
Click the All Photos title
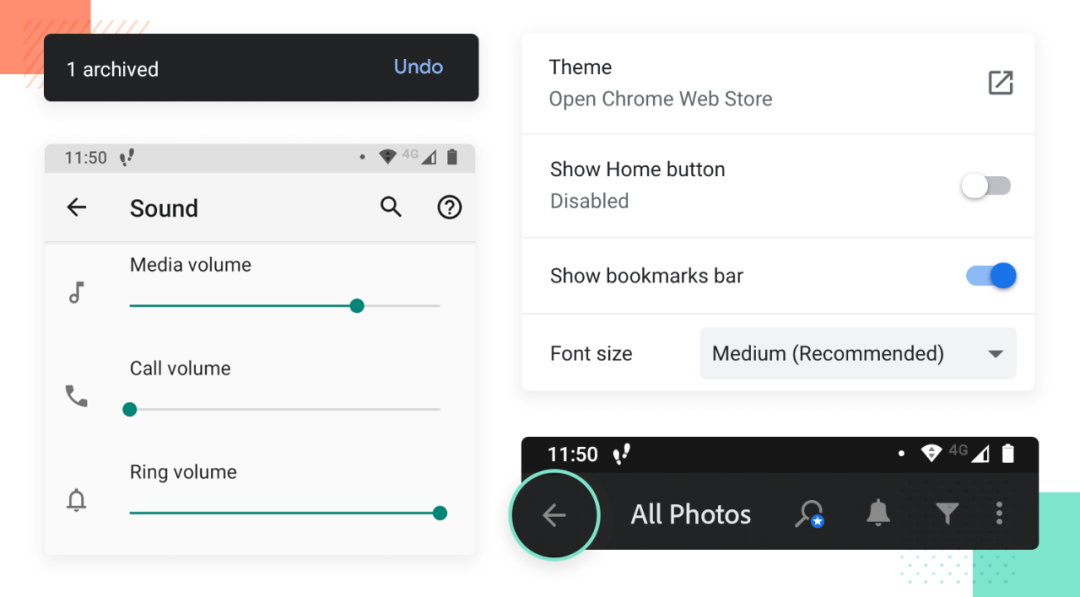(x=690, y=515)
